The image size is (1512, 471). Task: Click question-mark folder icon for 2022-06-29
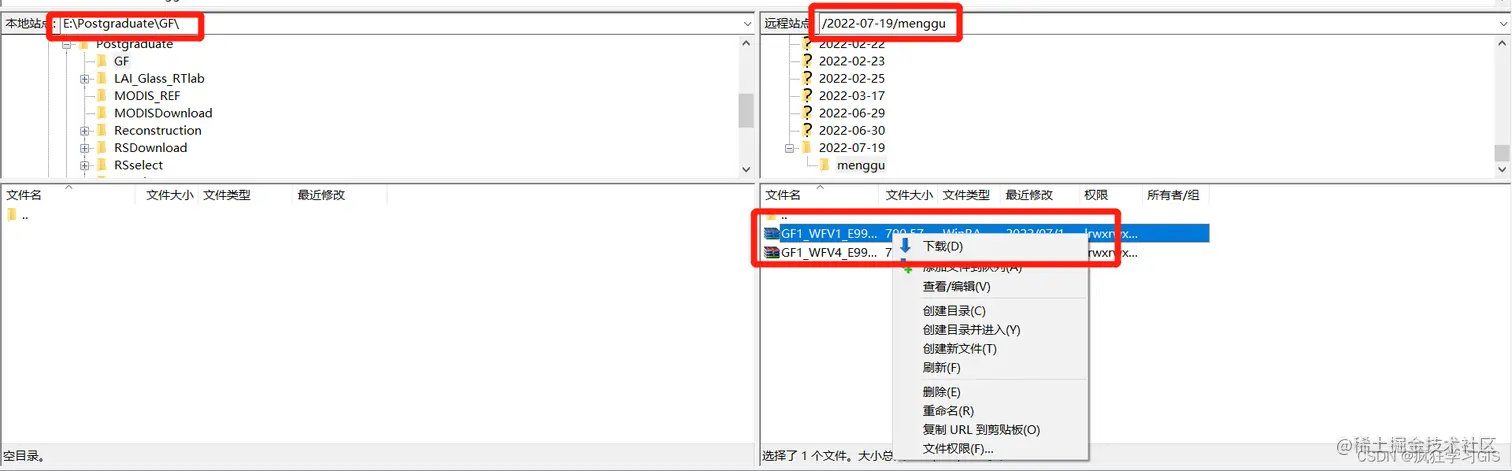[807, 113]
